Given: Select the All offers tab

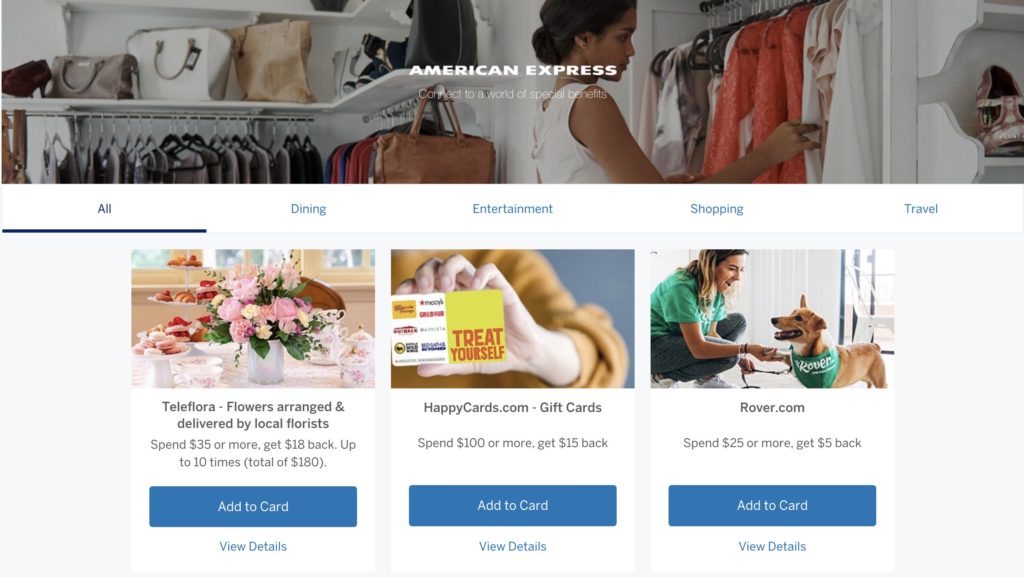Looking at the screenshot, I should [104, 209].
